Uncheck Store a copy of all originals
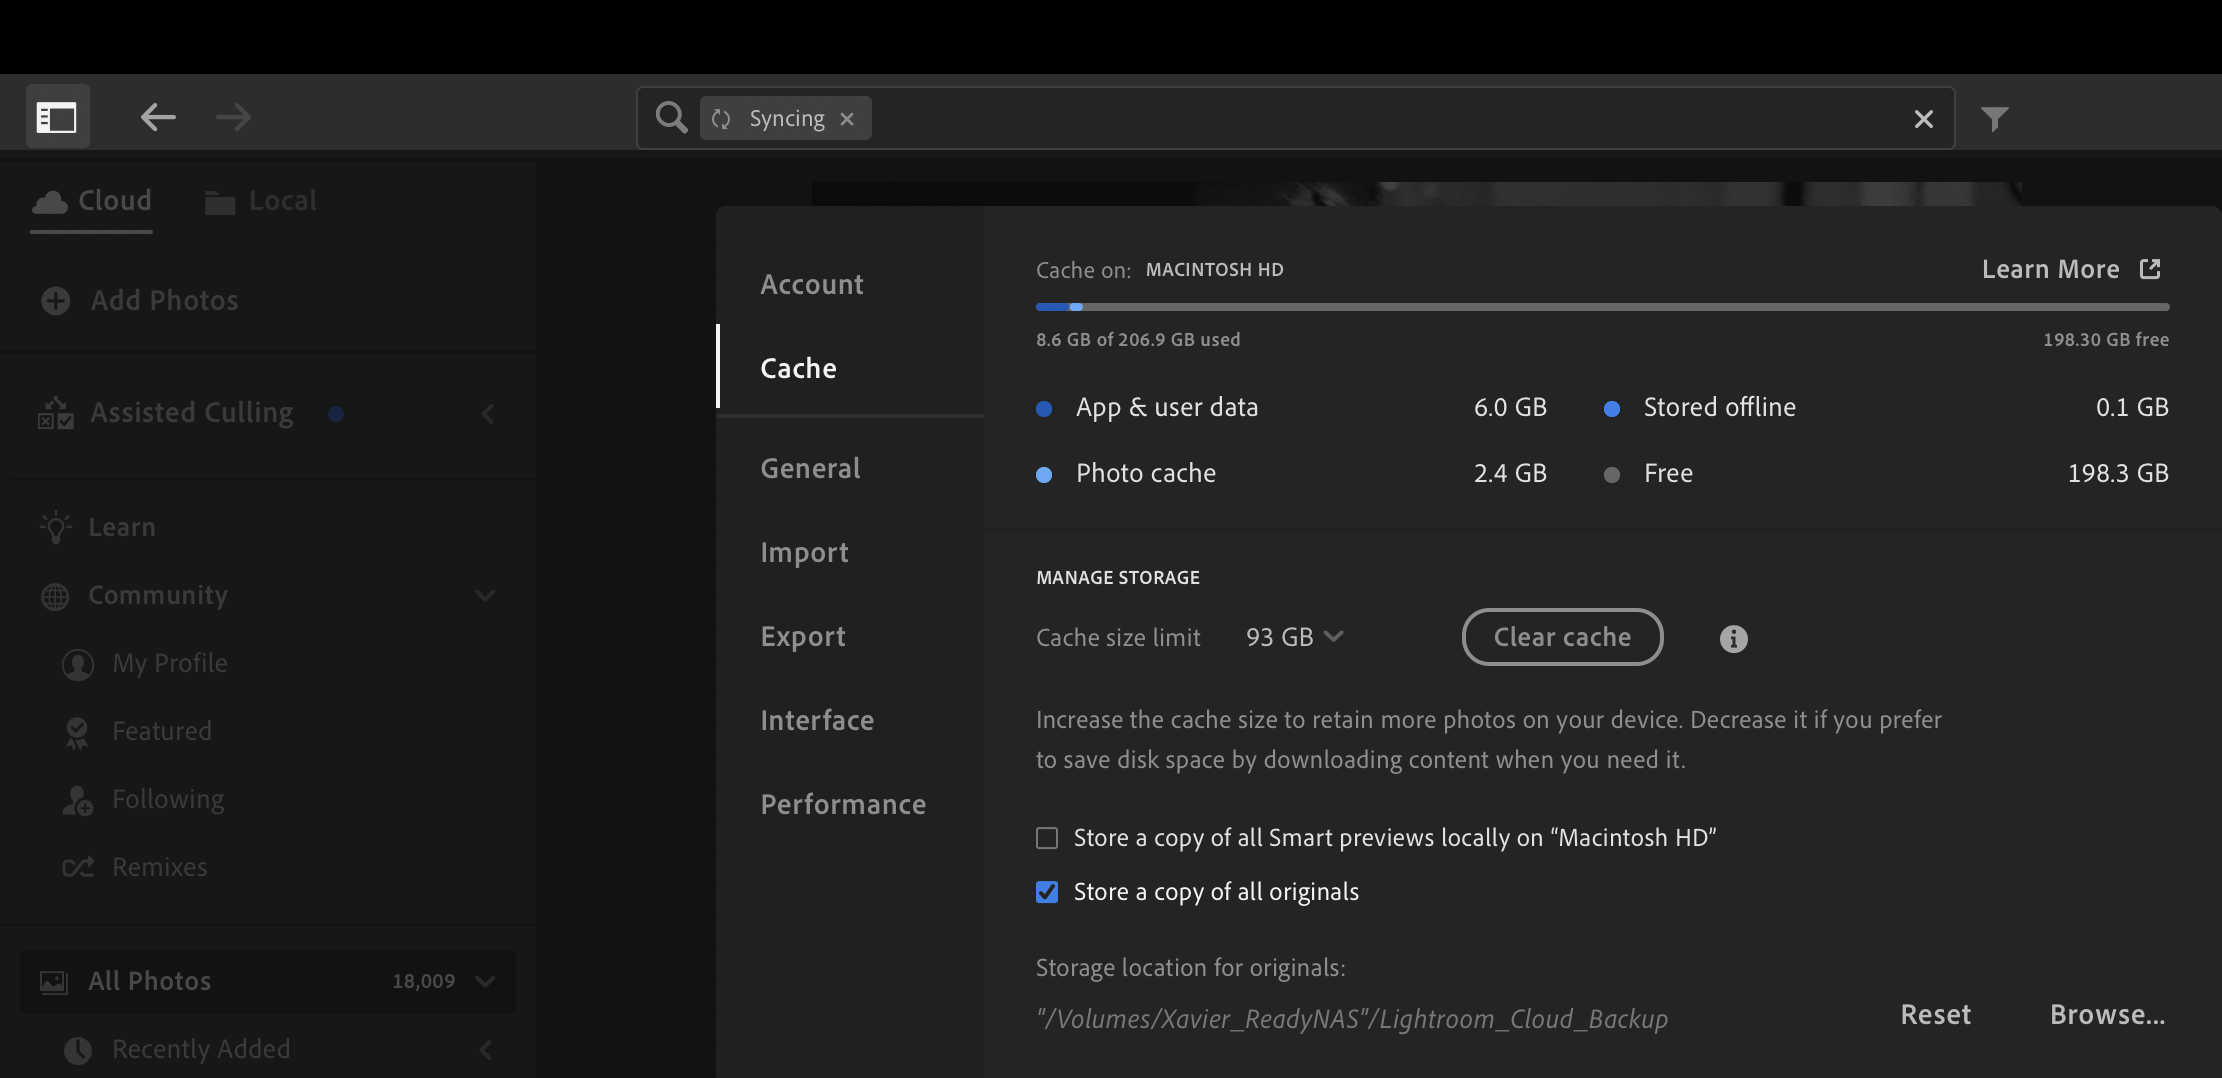Image resolution: width=2222 pixels, height=1078 pixels. pyautogui.click(x=1047, y=892)
